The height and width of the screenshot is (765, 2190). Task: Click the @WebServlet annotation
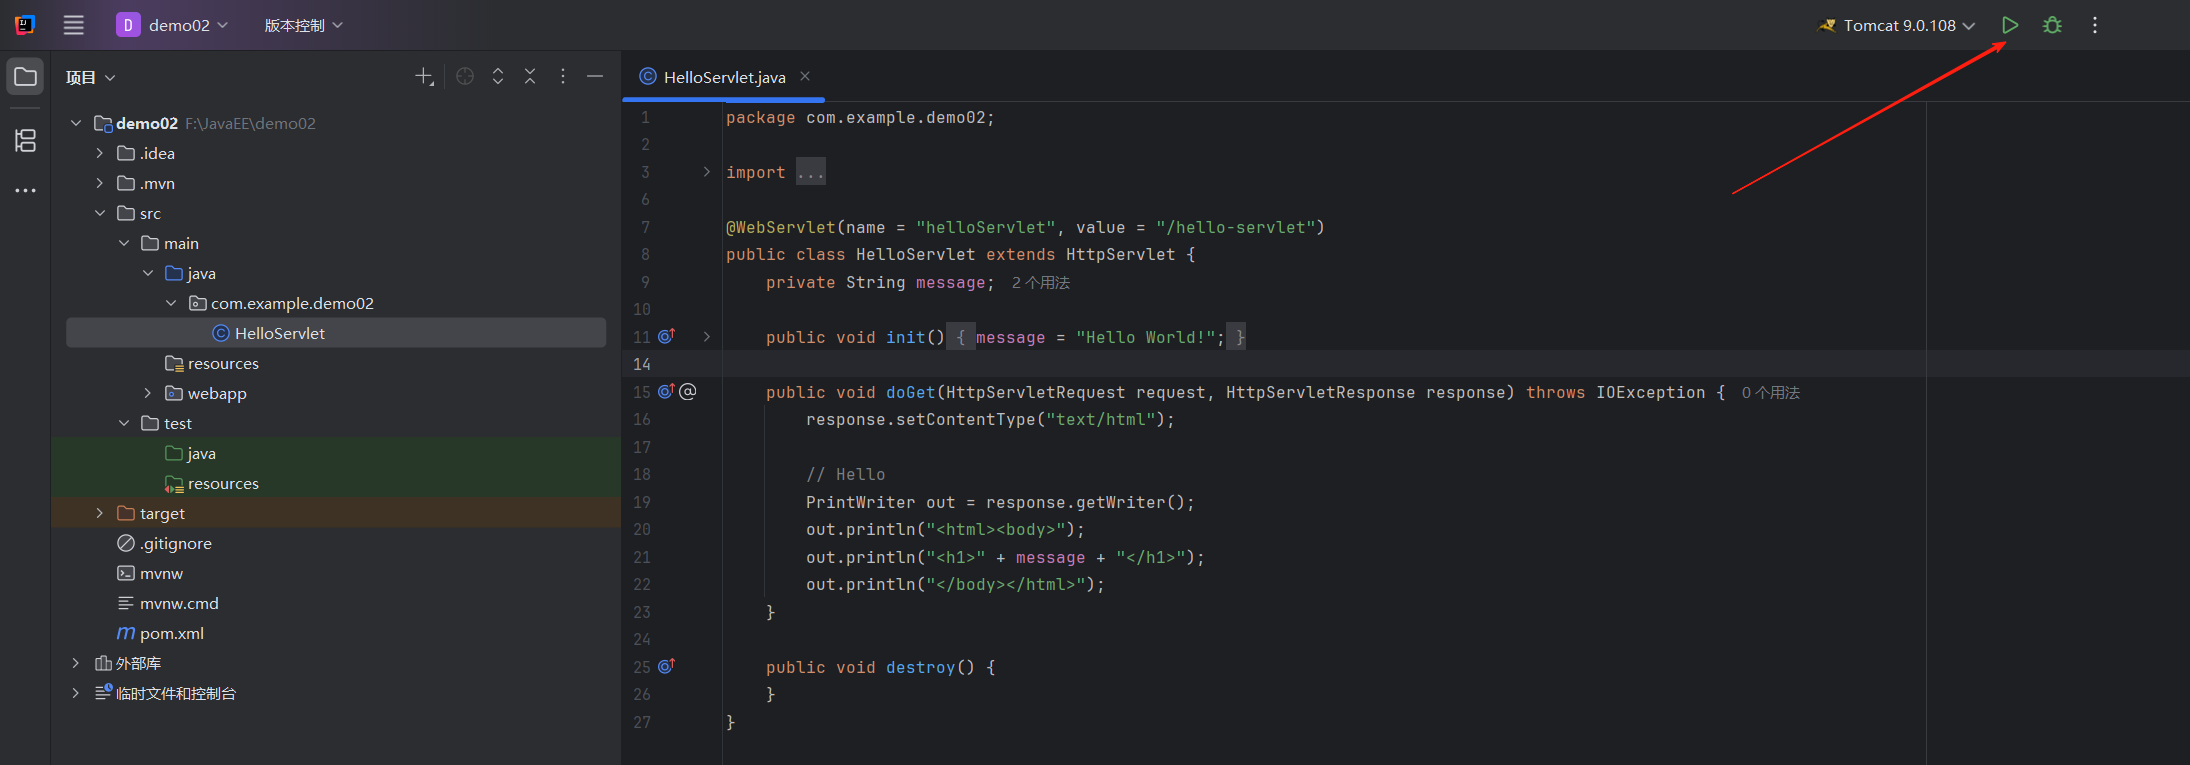coord(781,228)
